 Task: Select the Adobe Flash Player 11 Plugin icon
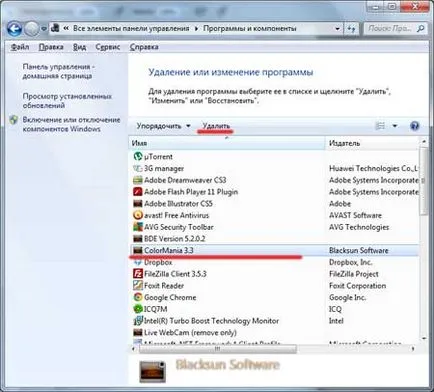pos(138,192)
